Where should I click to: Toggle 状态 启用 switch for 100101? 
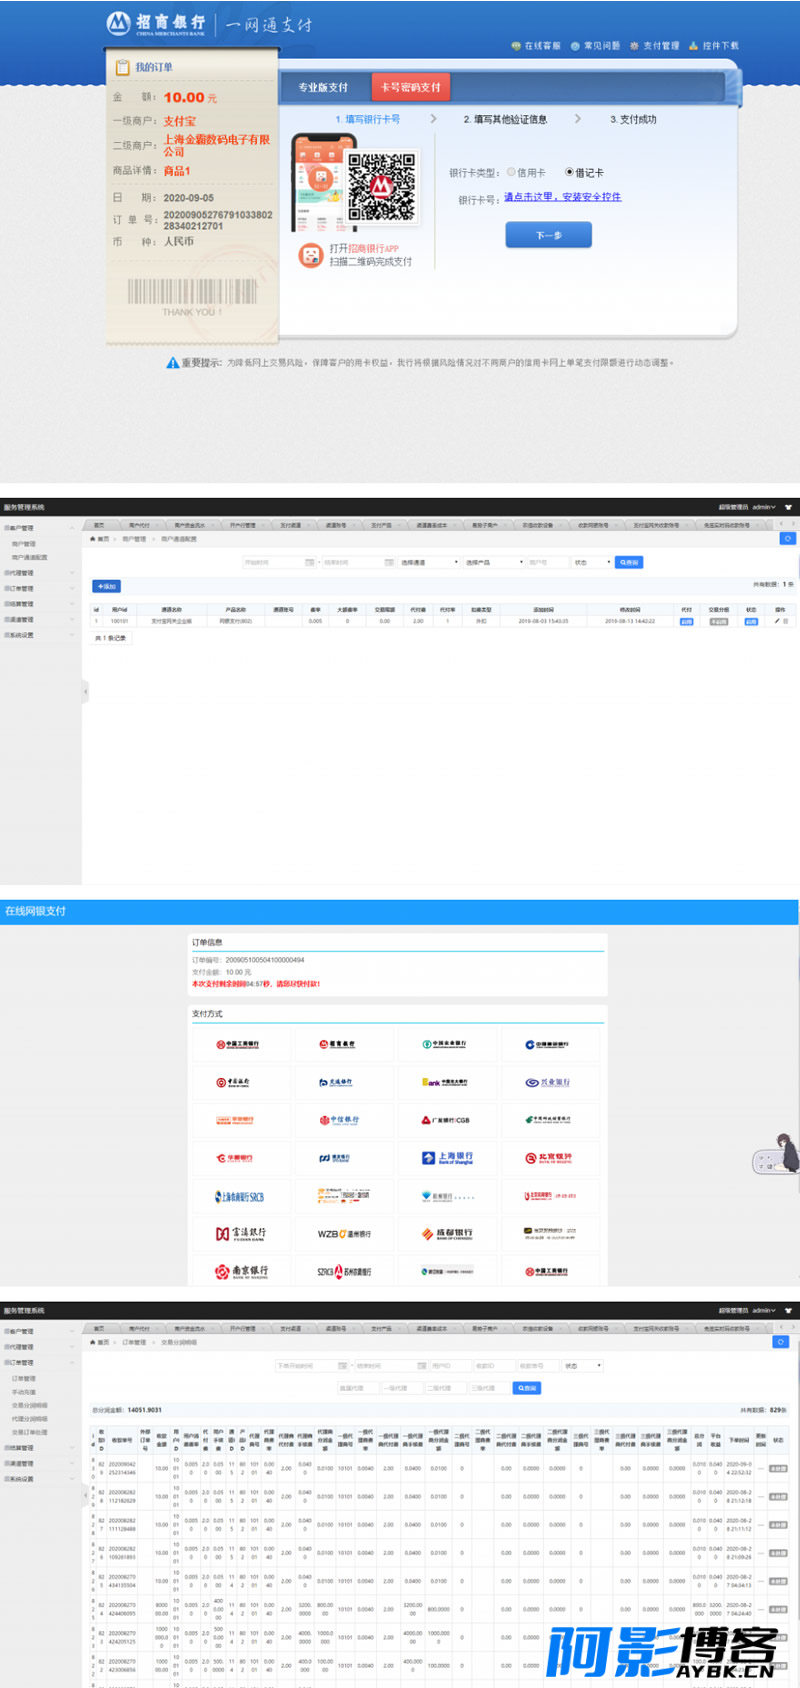coord(751,621)
